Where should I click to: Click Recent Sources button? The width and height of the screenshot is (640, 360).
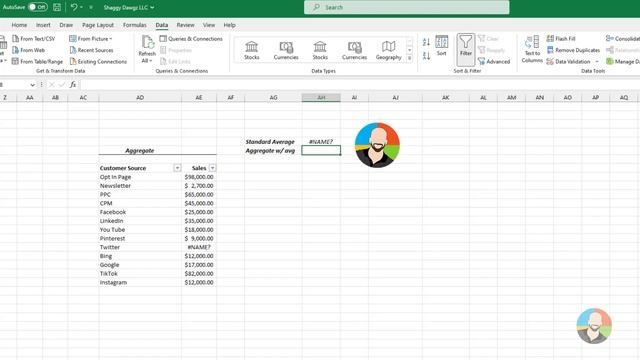(91, 50)
